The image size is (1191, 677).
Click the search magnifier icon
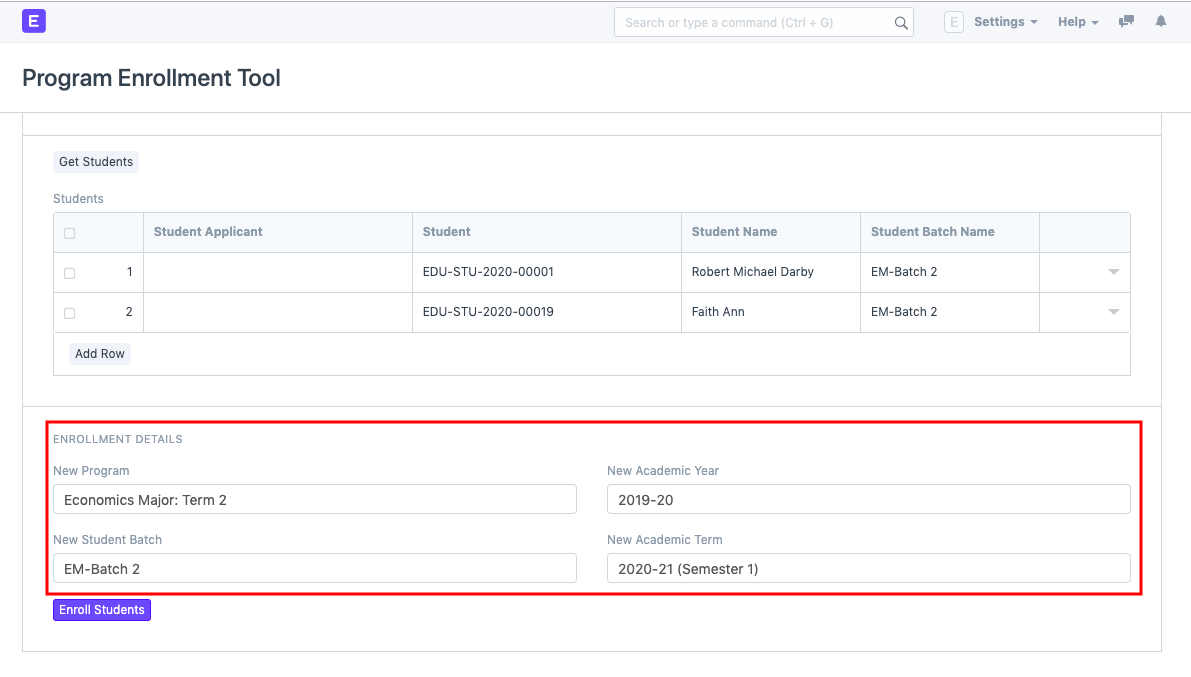pyautogui.click(x=899, y=21)
